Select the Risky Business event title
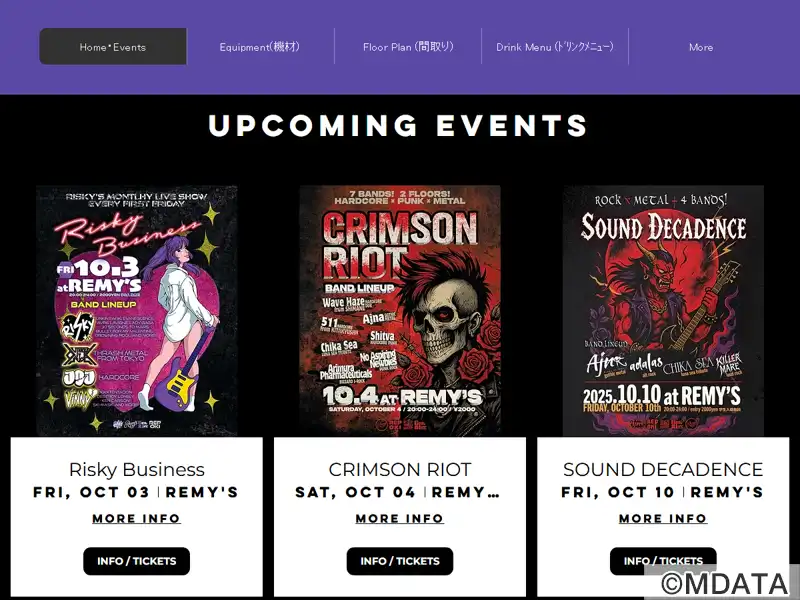Screen dimensions: 800x600 [x=137, y=469]
